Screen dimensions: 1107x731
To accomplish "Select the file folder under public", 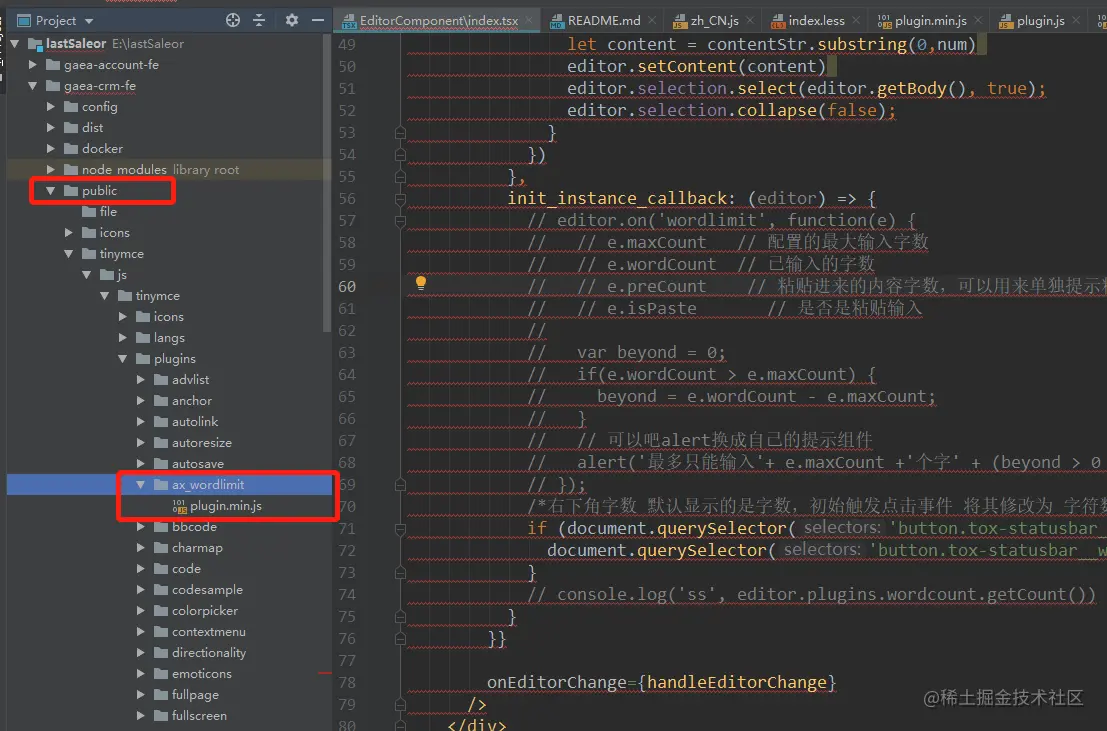I will click(100, 212).
